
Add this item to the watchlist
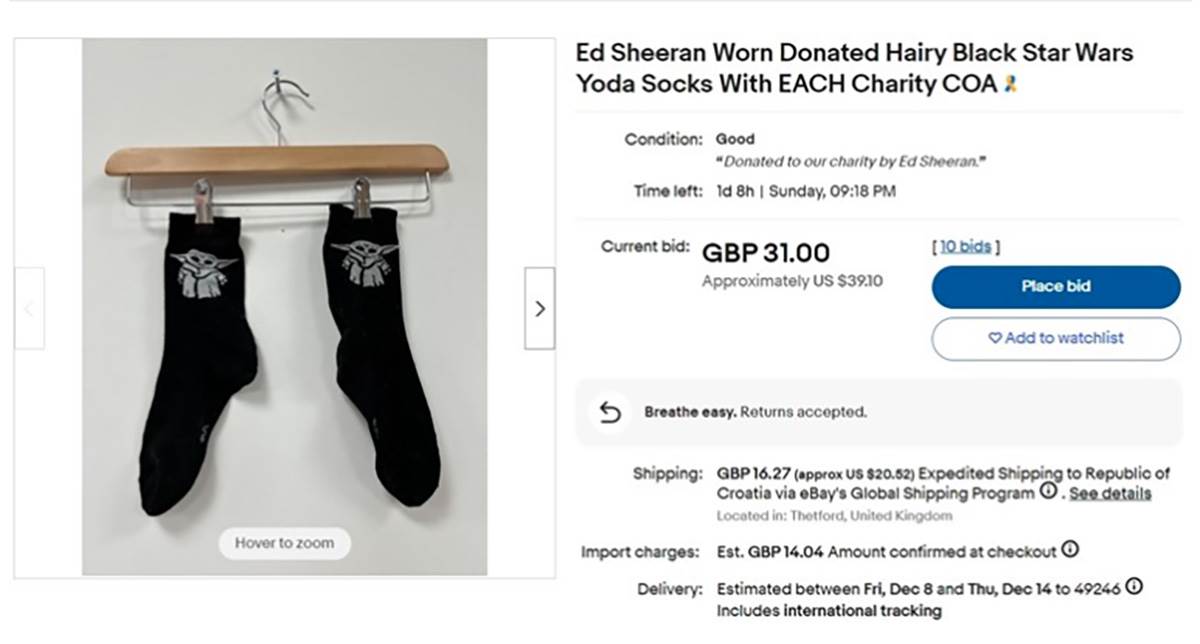(1055, 338)
